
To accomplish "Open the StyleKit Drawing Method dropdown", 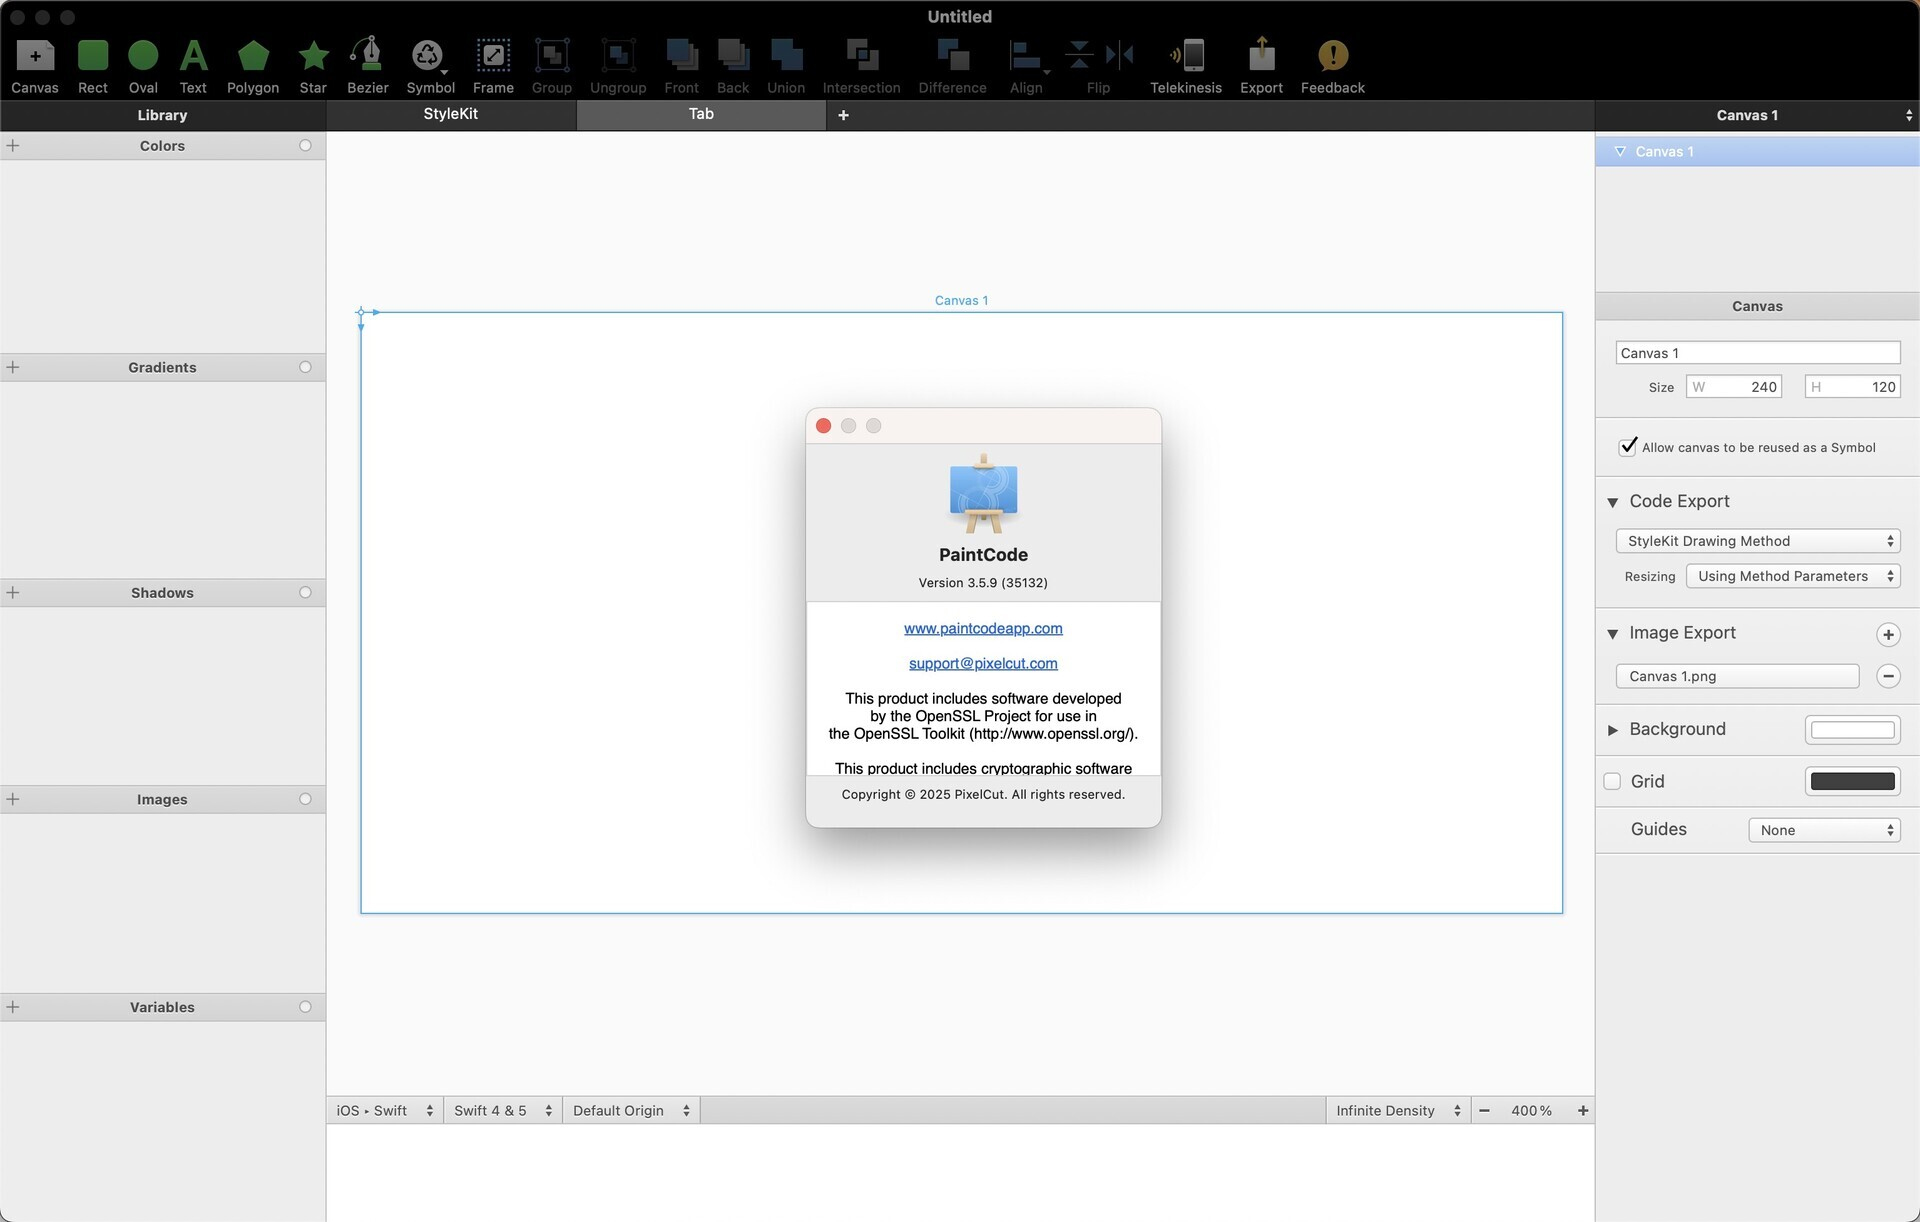I will [1757, 541].
